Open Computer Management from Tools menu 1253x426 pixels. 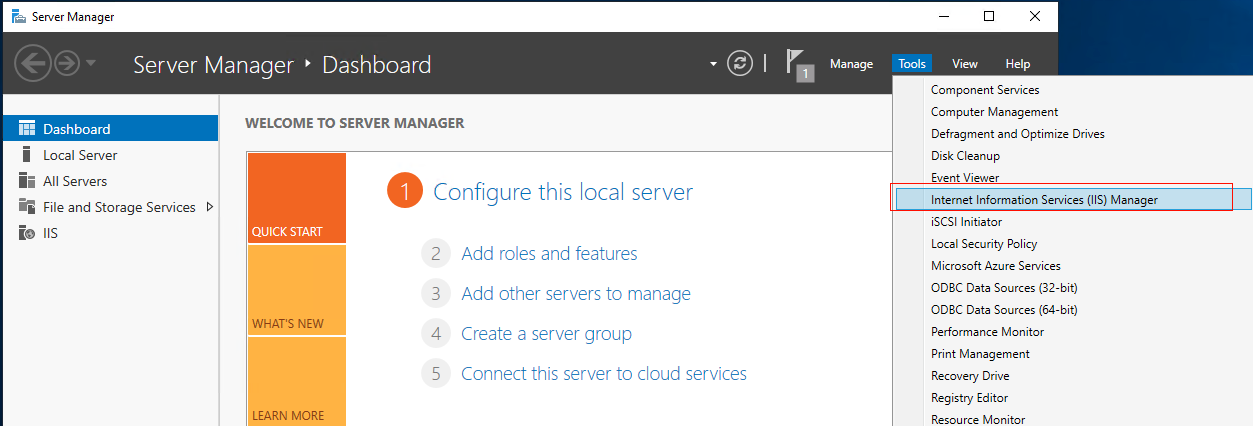(x=994, y=112)
